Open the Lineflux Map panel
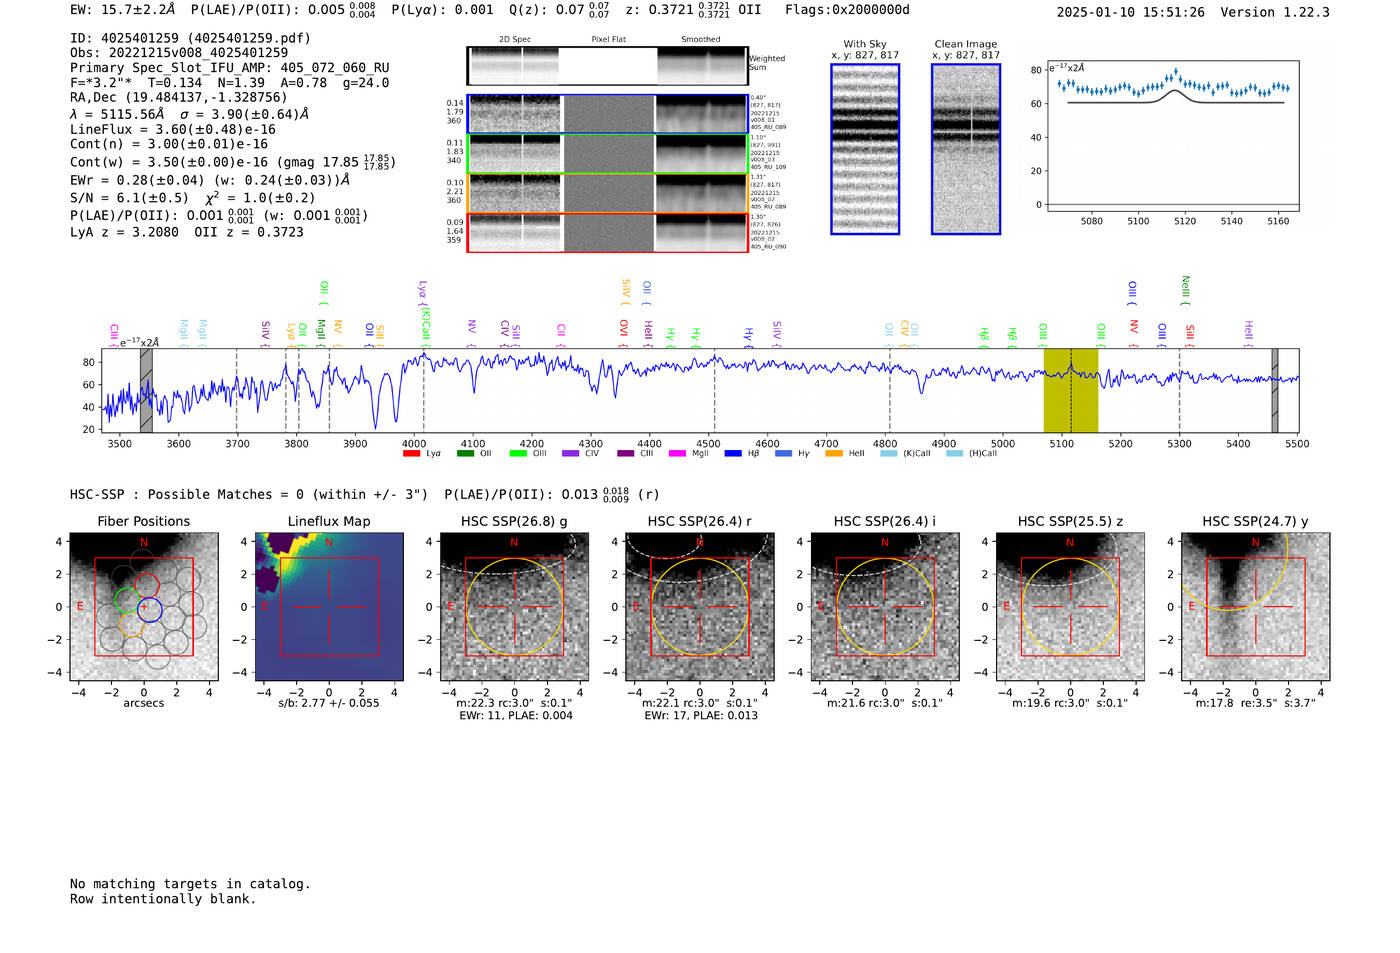The height and width of the screenshot is (953, 1400). click(x=329, y=607)
